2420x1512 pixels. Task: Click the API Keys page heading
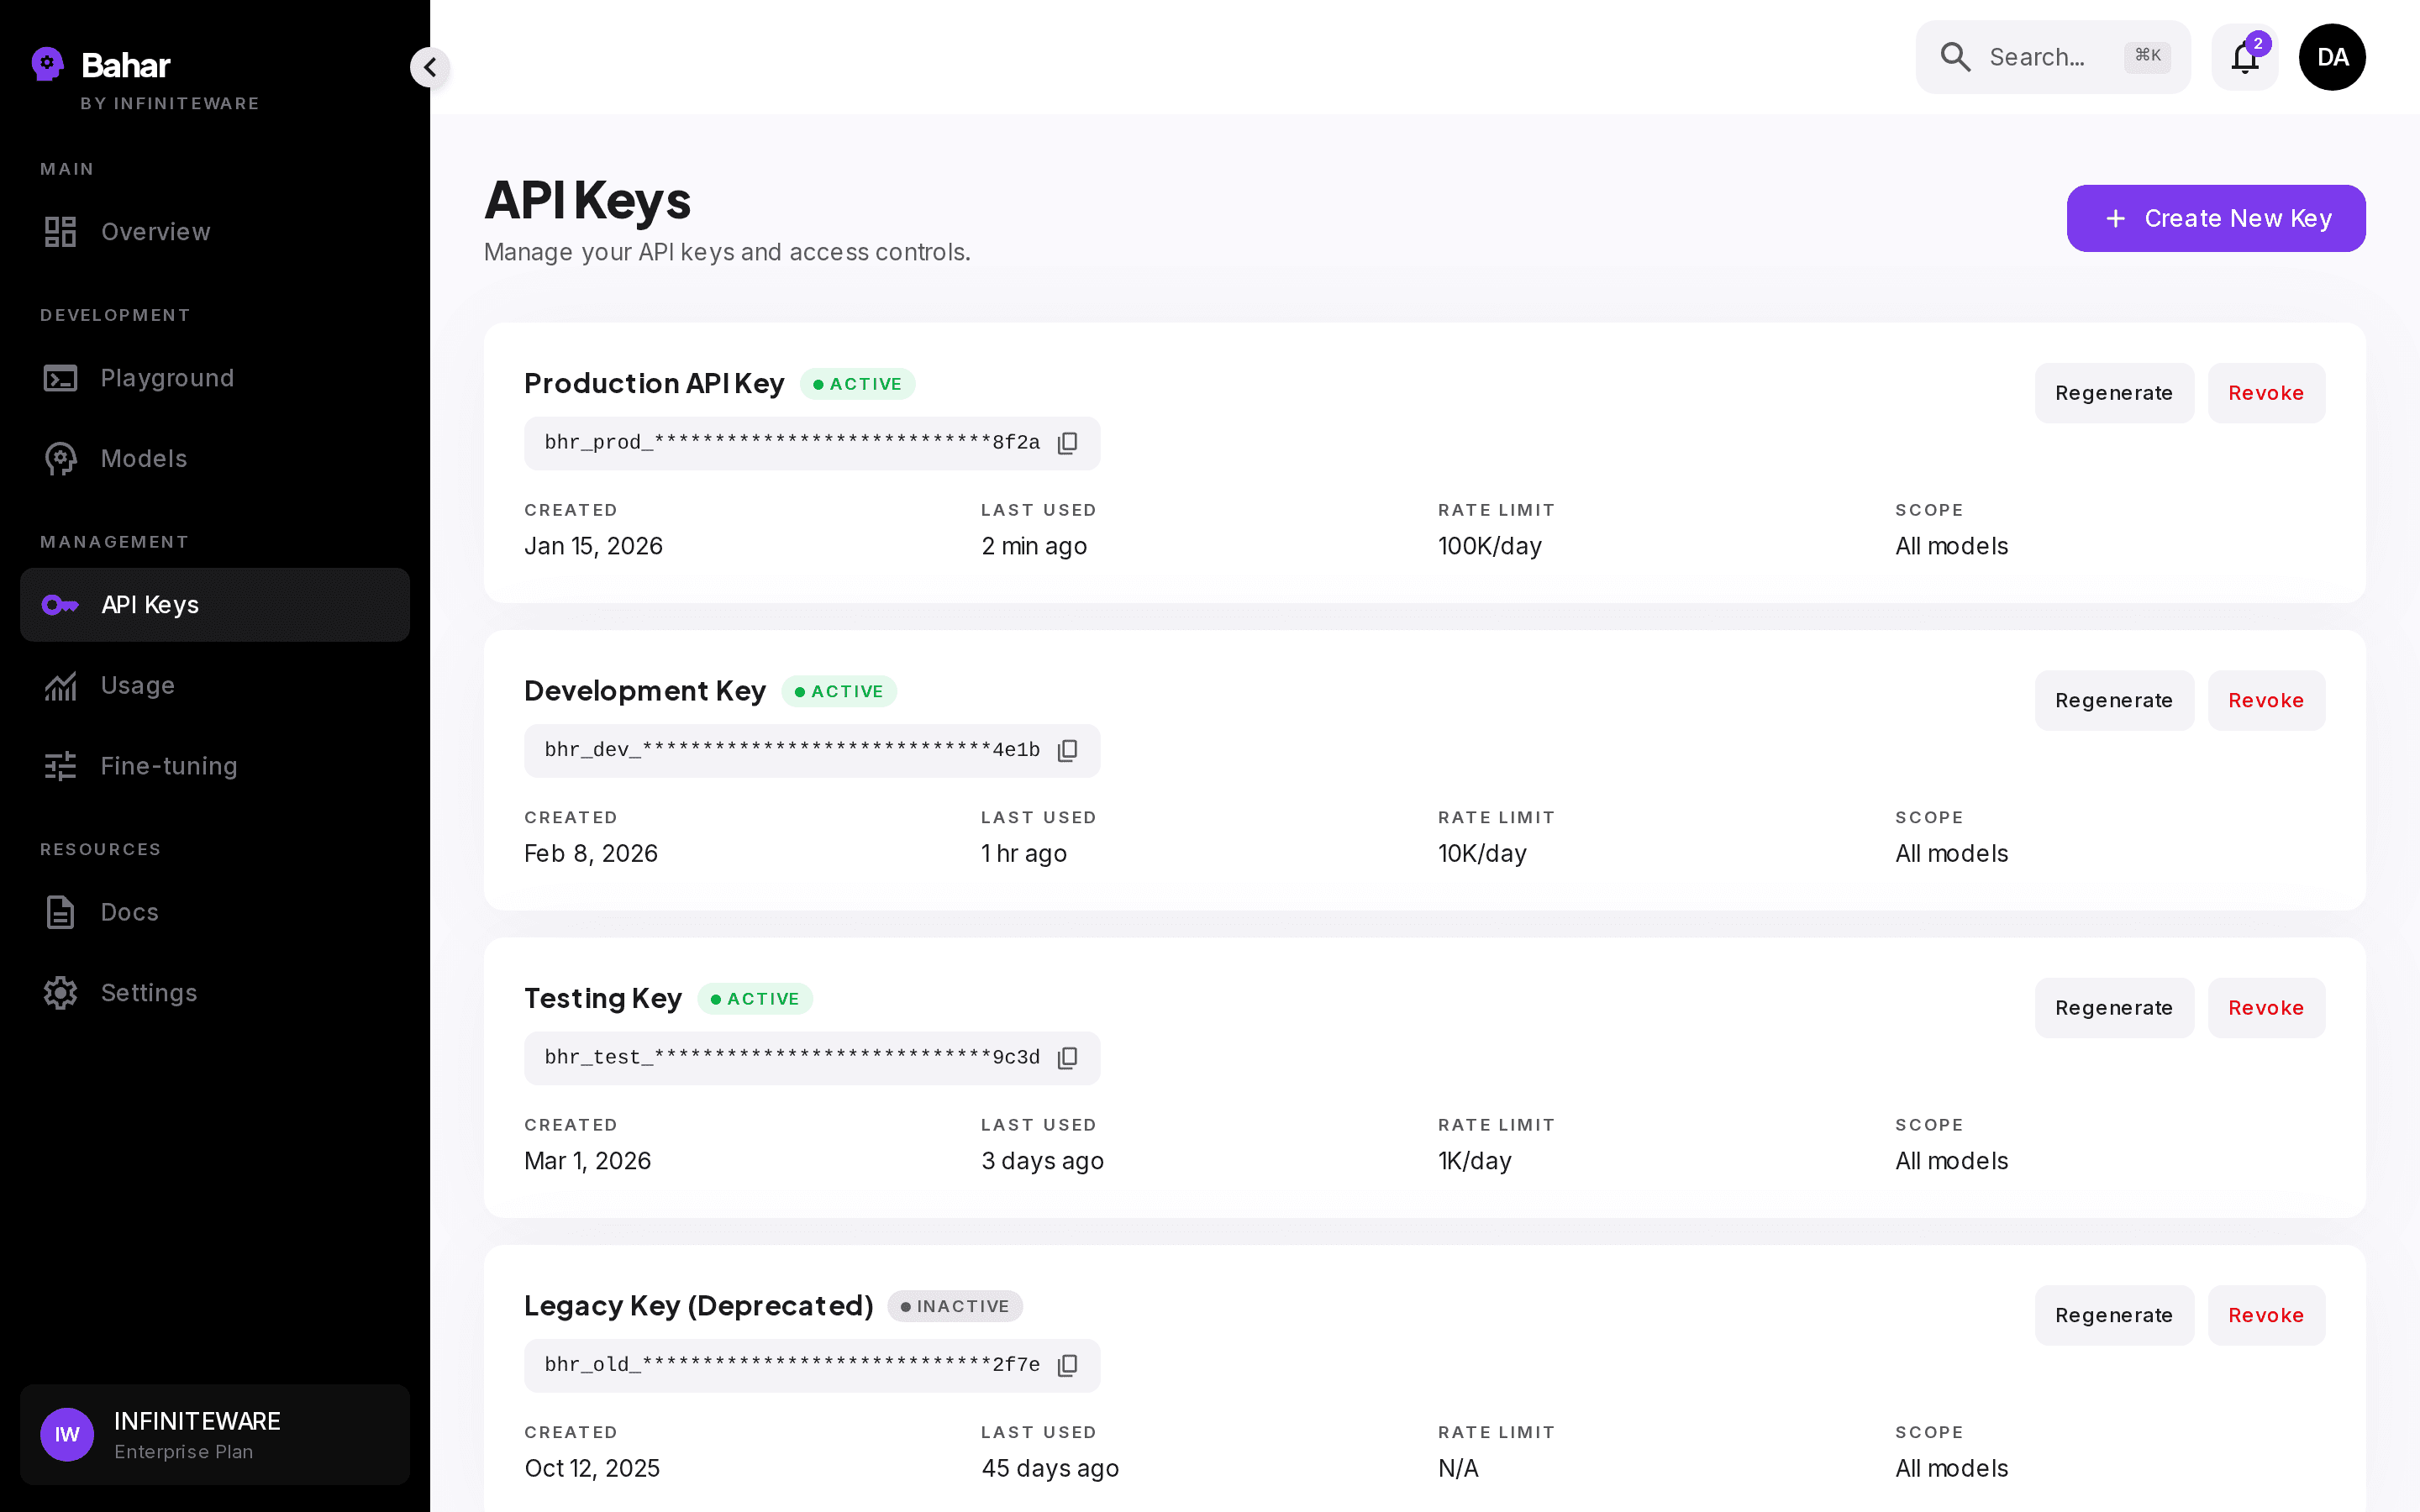click(x=588, y=200)
